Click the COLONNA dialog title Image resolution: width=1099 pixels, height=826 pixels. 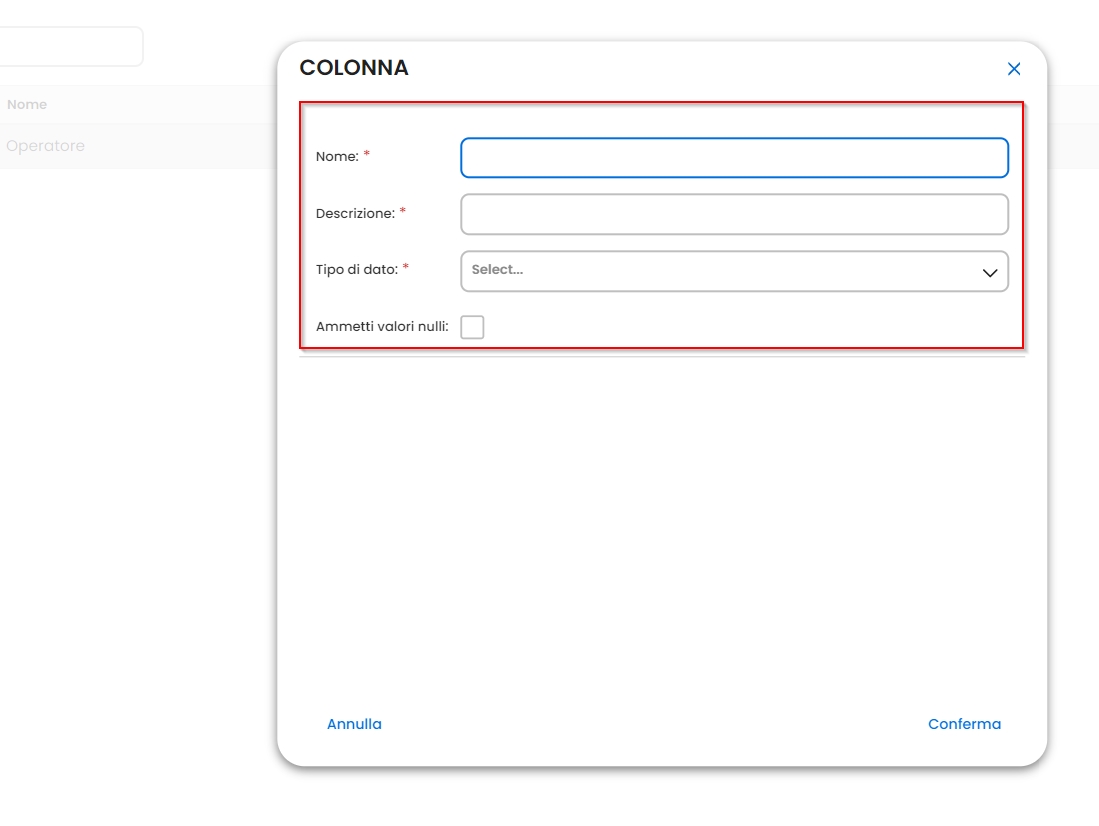click(354, 68)
